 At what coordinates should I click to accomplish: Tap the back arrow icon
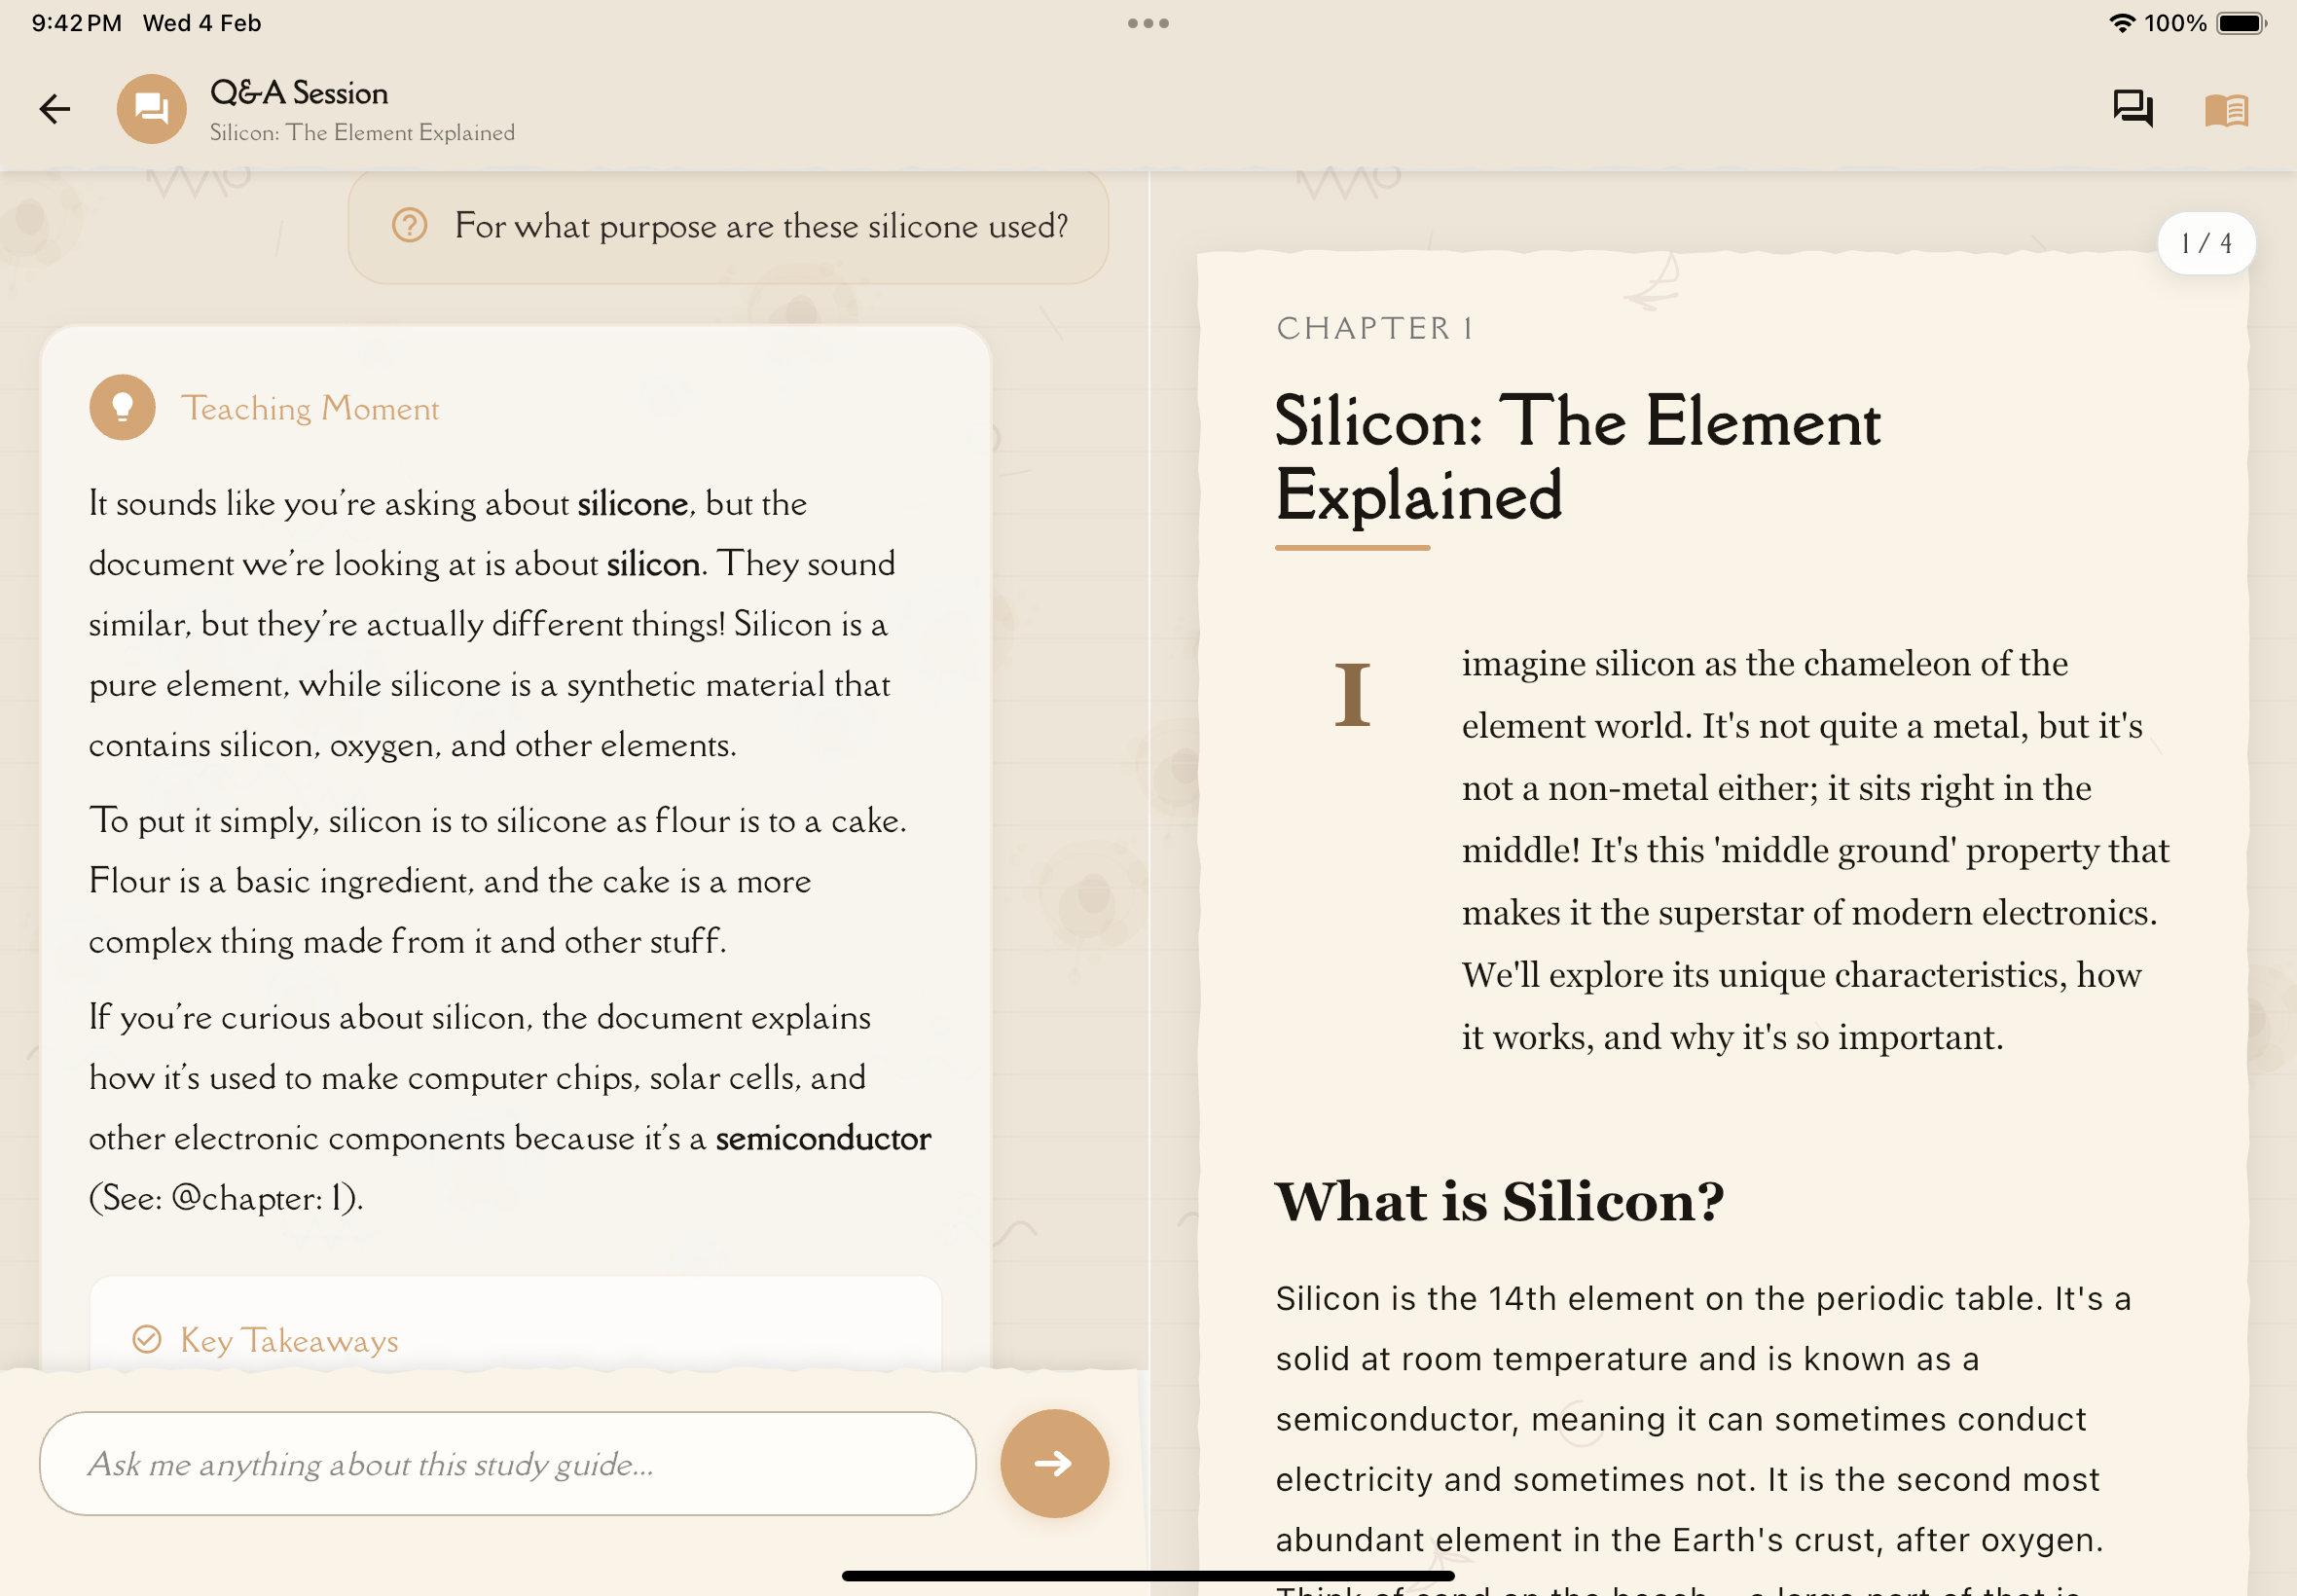[55, 108]
